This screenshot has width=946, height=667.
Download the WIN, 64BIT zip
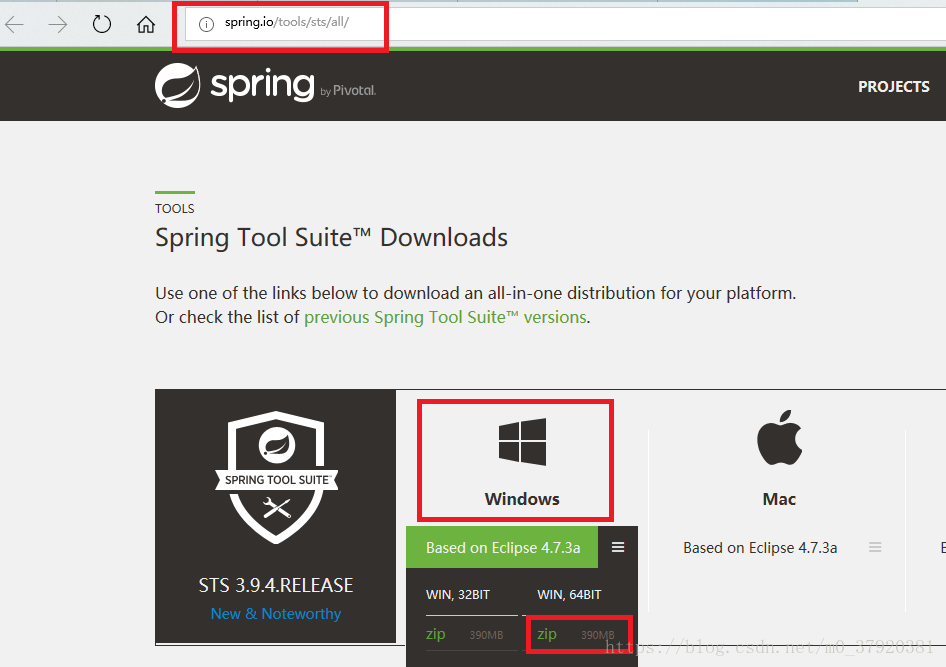click(x=547, y=634)
